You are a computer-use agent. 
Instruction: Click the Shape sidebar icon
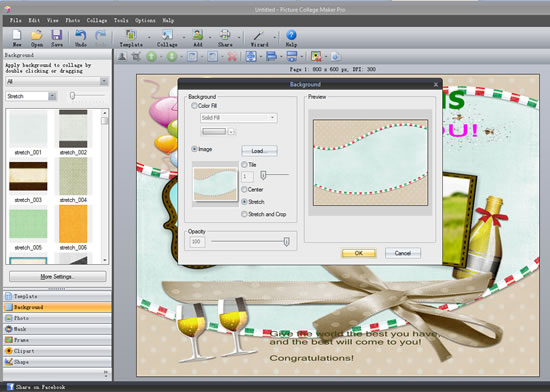click(x=8, y=361)
